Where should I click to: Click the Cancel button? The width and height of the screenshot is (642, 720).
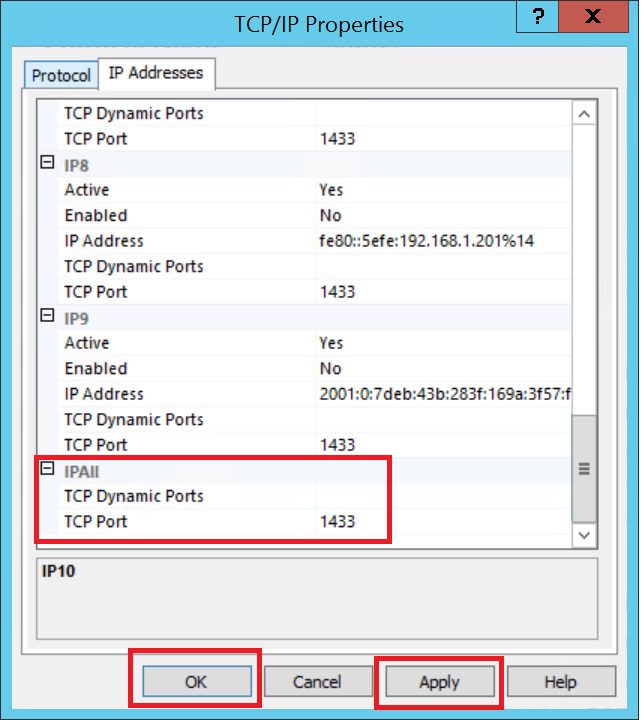(318, 682)
